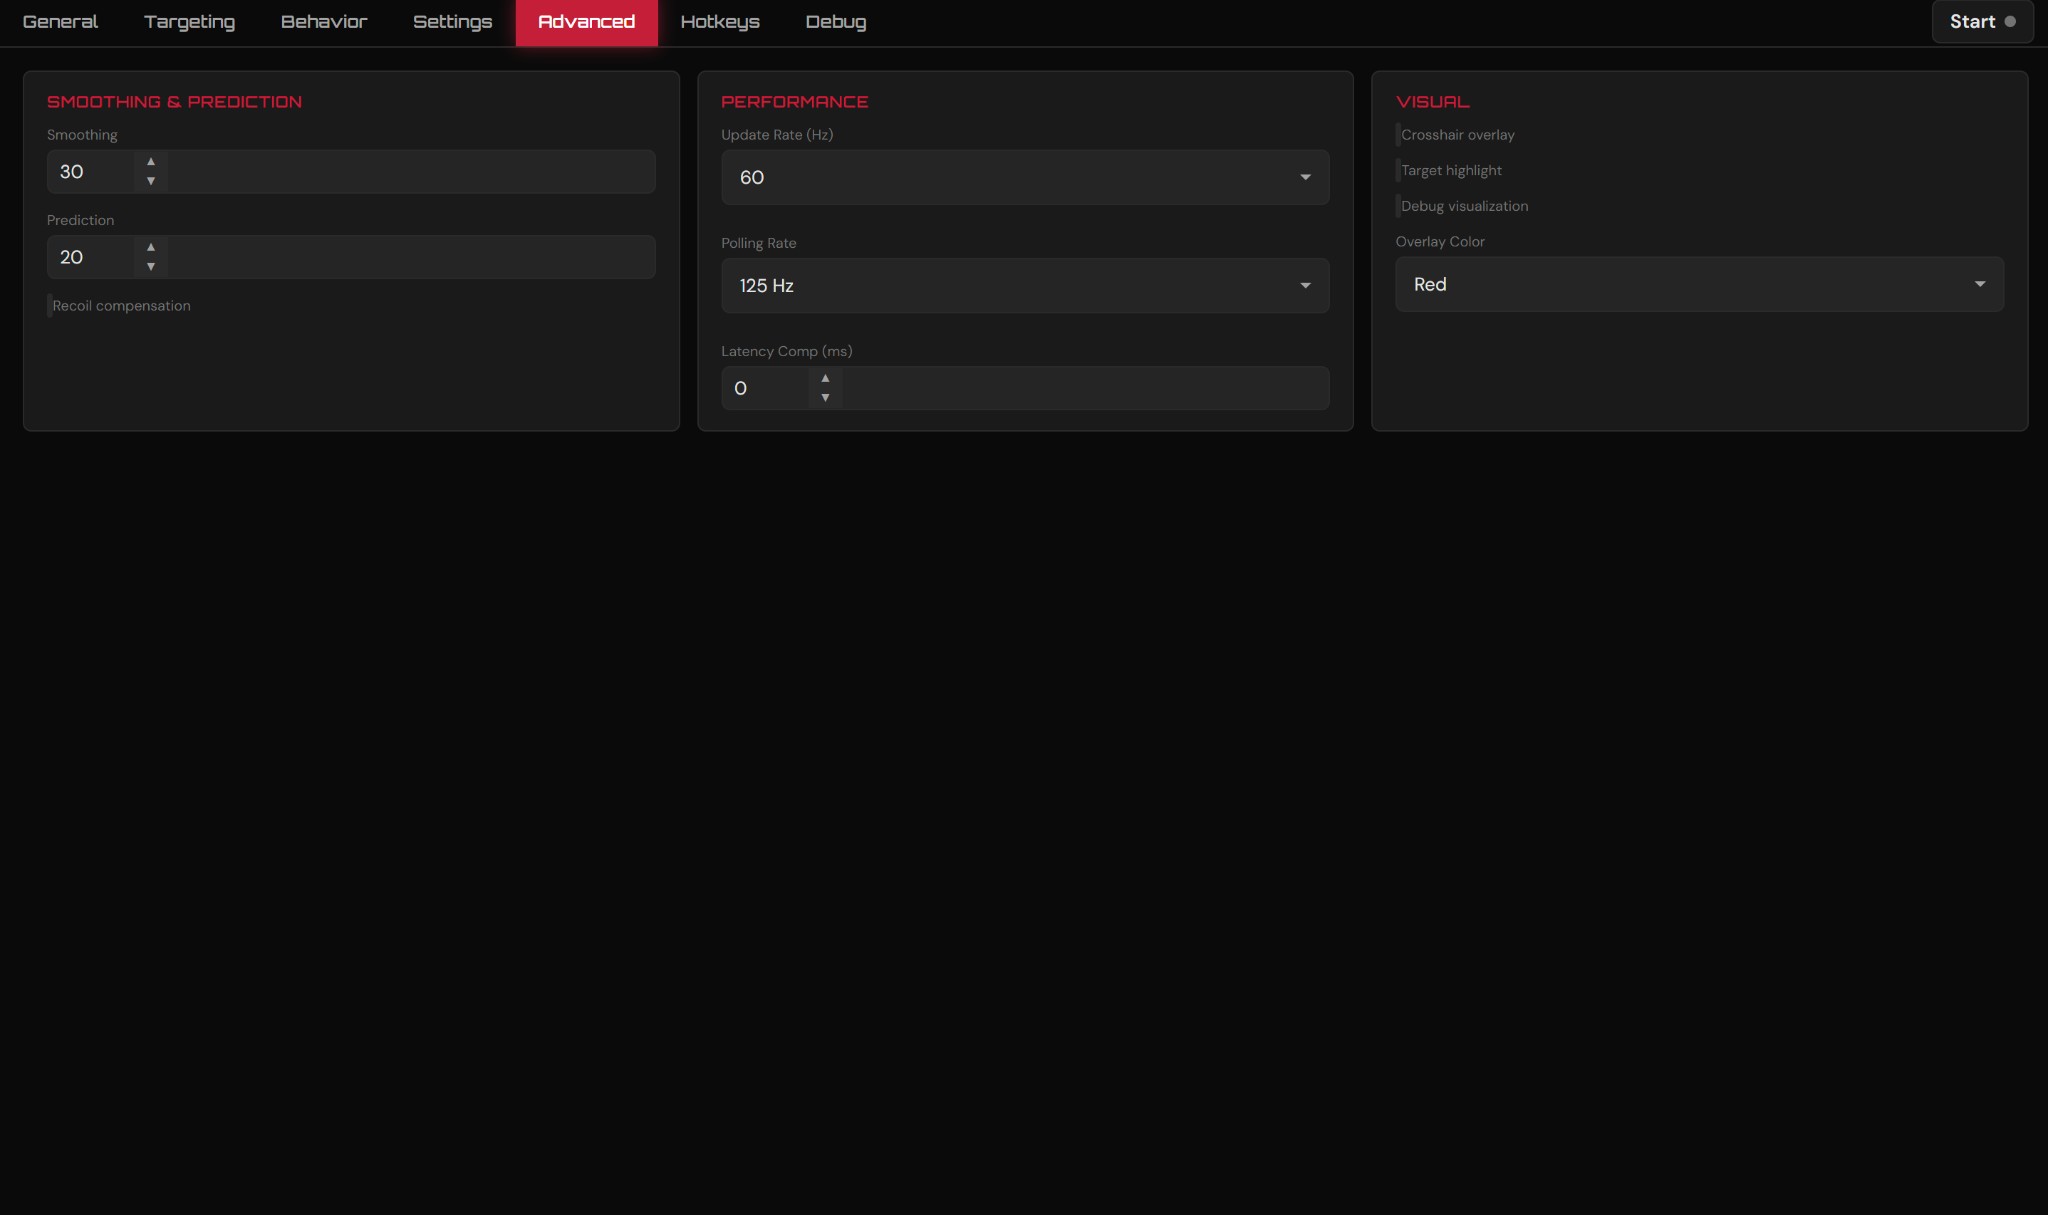Open the Overlay Color dropdown
2048x1215 pixels.
point(1698,285)
